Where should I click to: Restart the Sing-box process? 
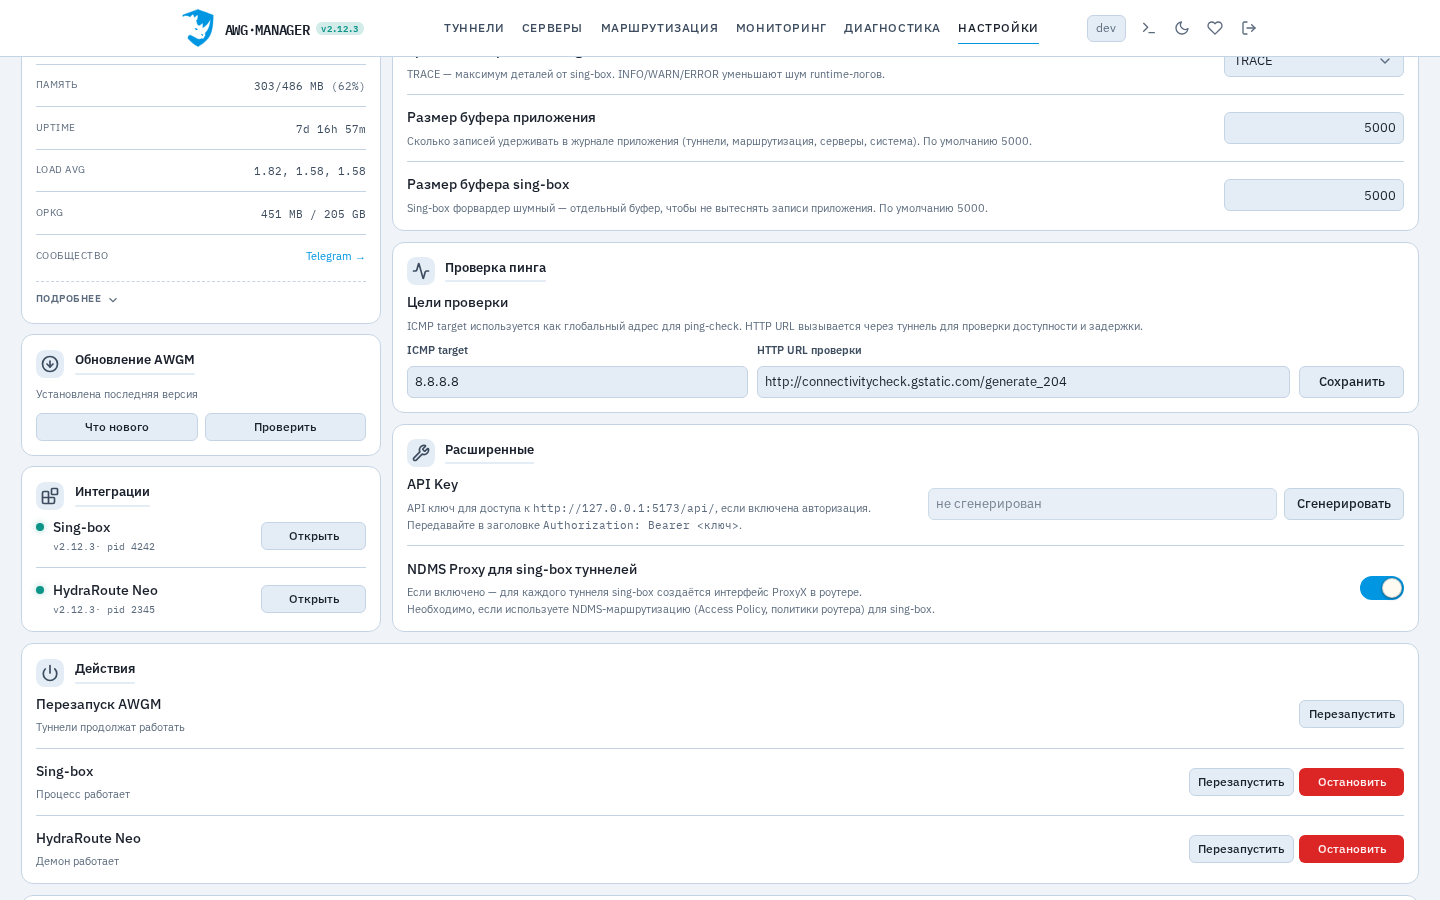(1241, 782)
